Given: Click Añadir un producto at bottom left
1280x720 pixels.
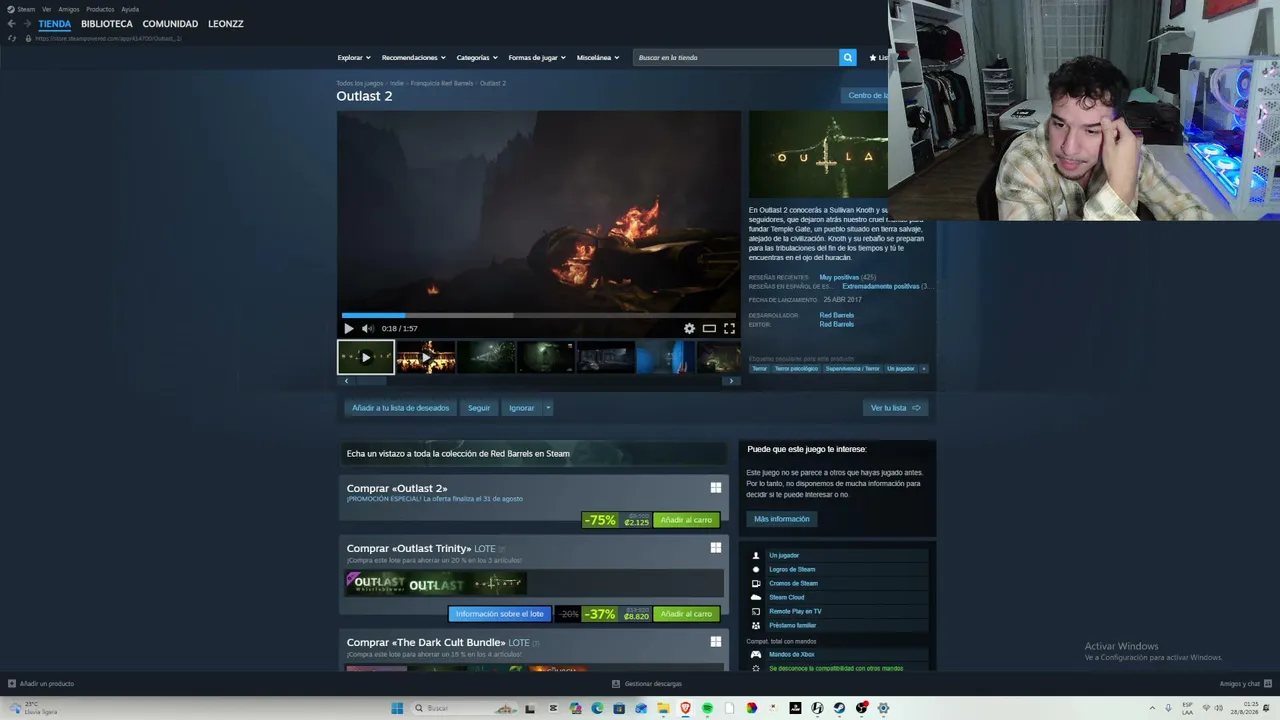Looking at the screenshot, I should click(x=41, y=684).
